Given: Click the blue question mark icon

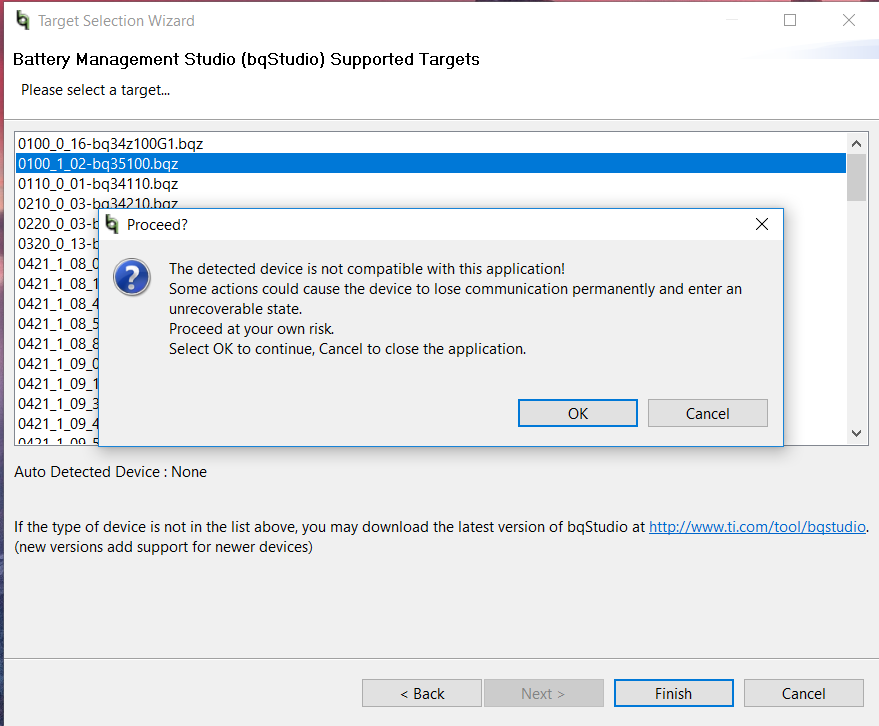Looking at the screenshot, I should (132, 277).
